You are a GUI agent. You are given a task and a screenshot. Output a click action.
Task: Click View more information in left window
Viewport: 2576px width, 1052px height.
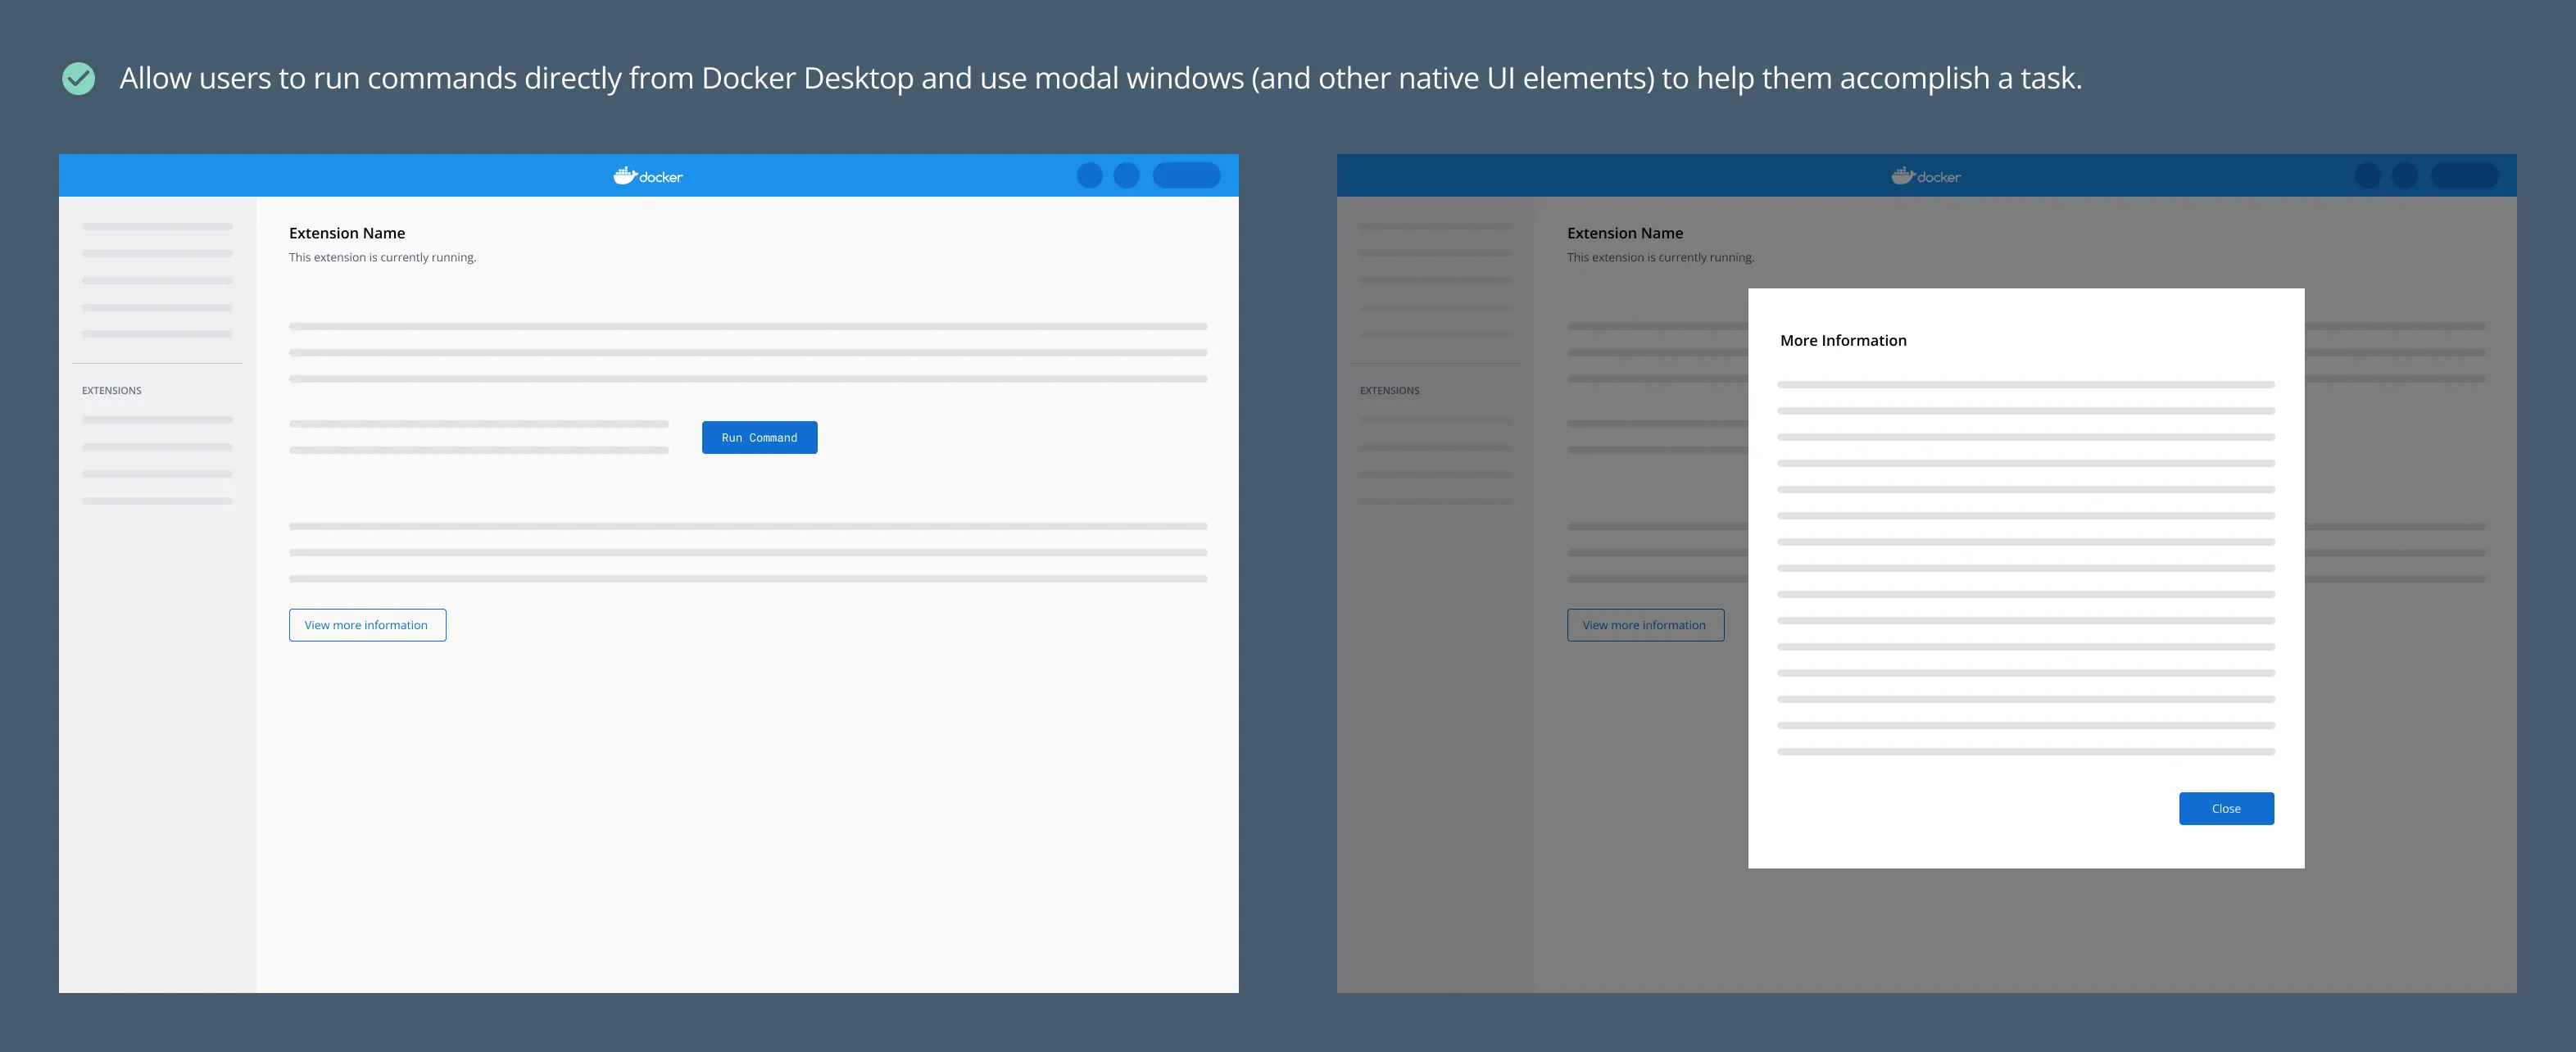[x=367, y=625]
